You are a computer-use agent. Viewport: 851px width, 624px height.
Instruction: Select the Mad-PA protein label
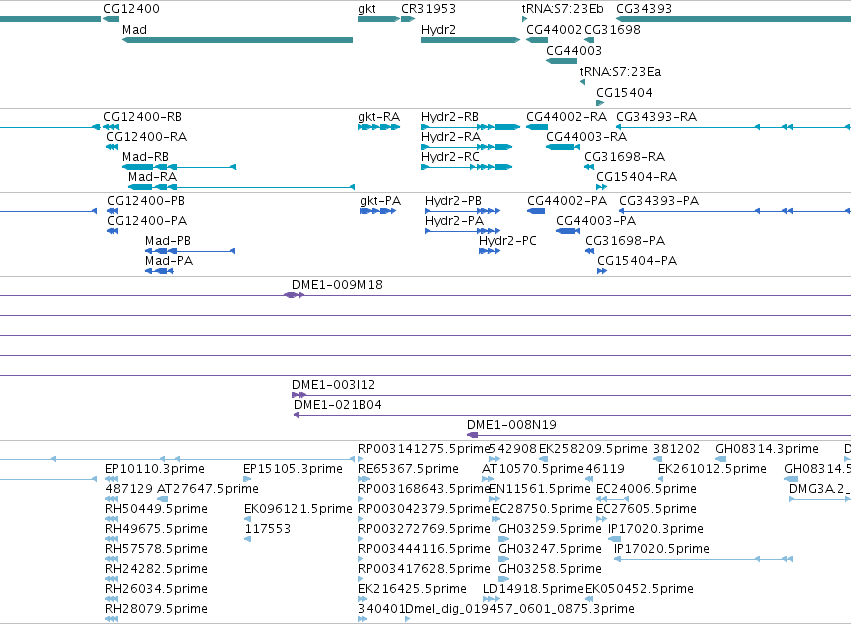(x=169, y=261)
